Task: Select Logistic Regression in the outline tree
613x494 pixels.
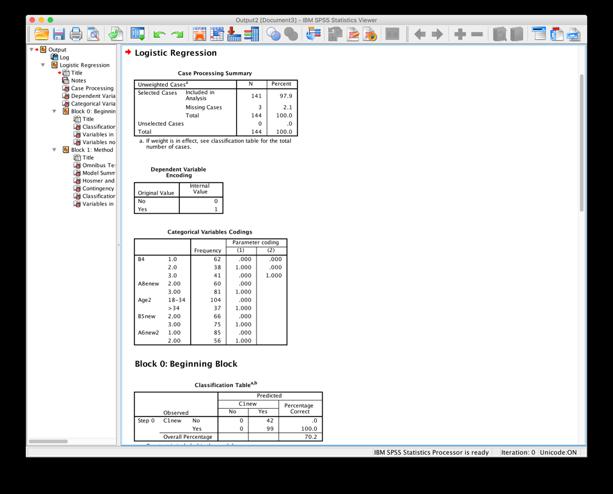Action: (x=84, y=65)
